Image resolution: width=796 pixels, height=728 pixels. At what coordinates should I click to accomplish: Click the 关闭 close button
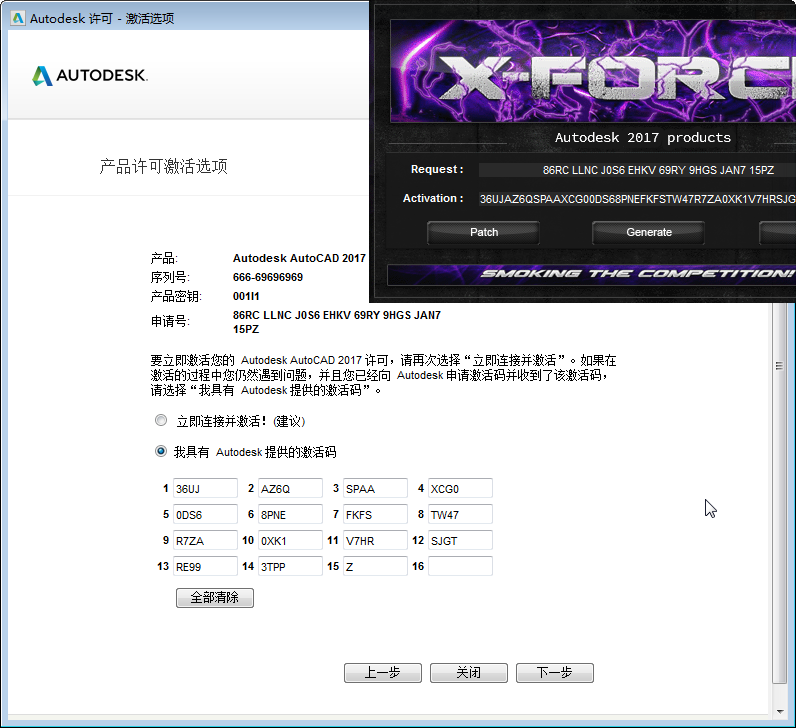coord(469,673)
